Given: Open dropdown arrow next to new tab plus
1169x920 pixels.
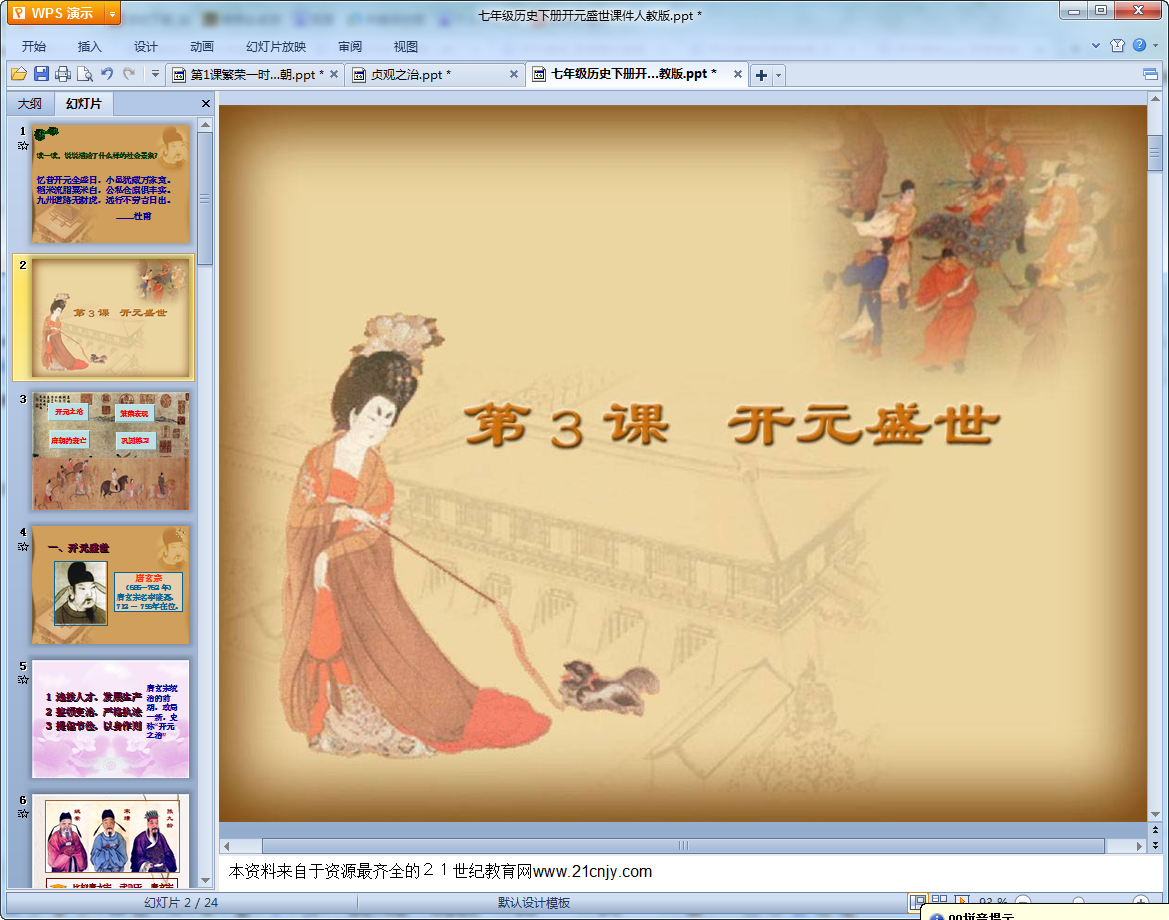Looking at the screenshot, I should [x=778, y=75].
